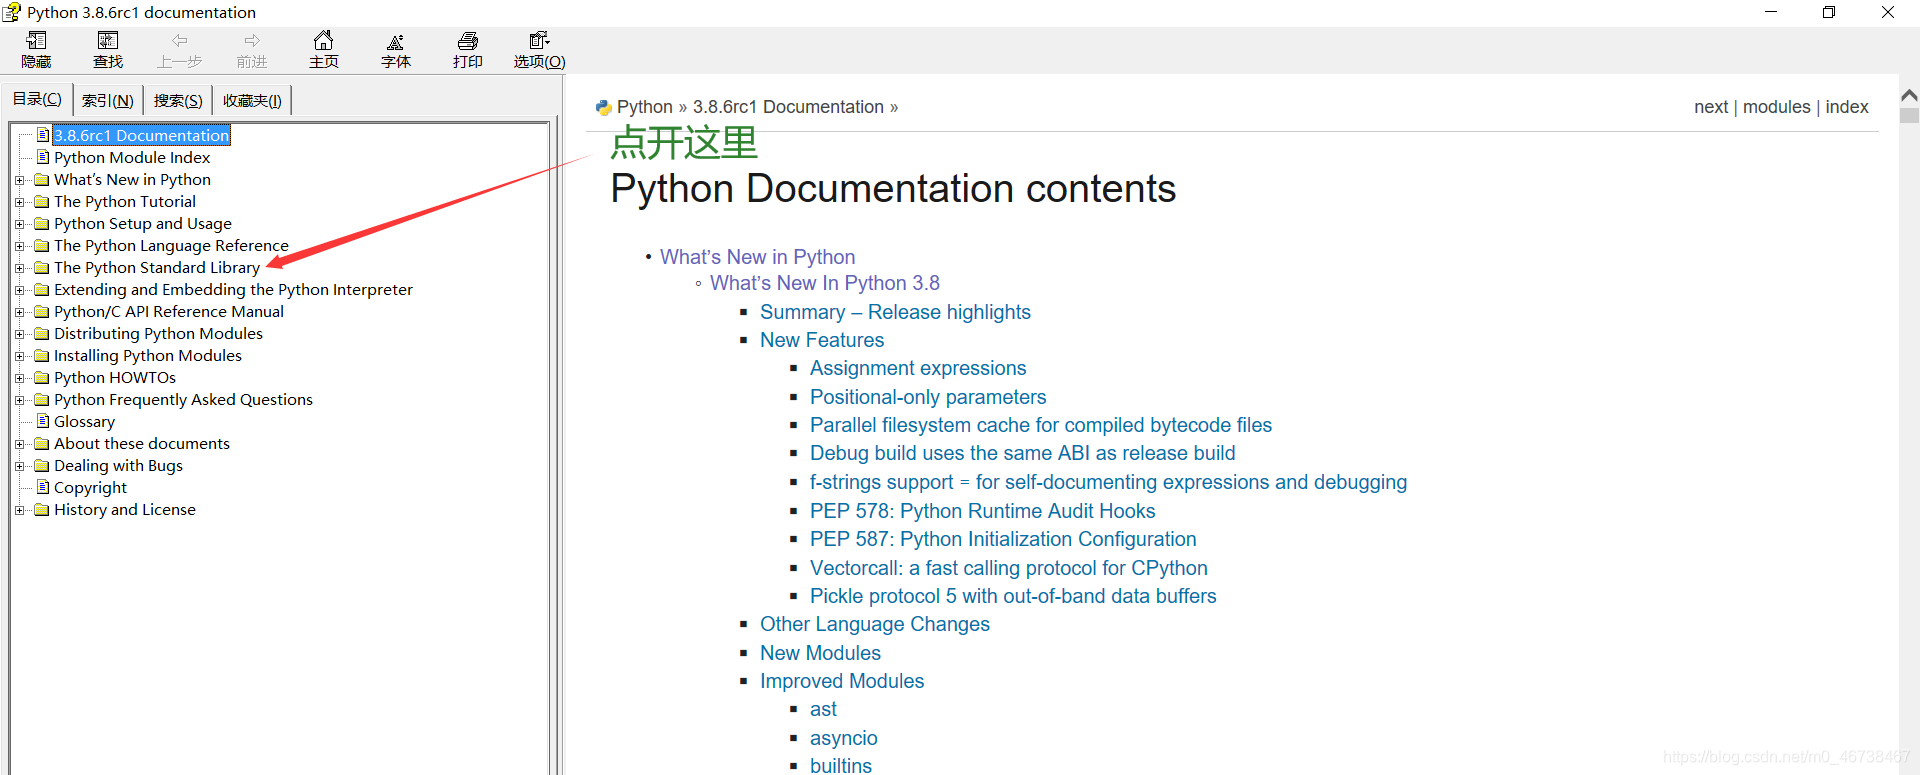Open the Assignment expressions link
The image size is (1920, 775).
point(918,368)
